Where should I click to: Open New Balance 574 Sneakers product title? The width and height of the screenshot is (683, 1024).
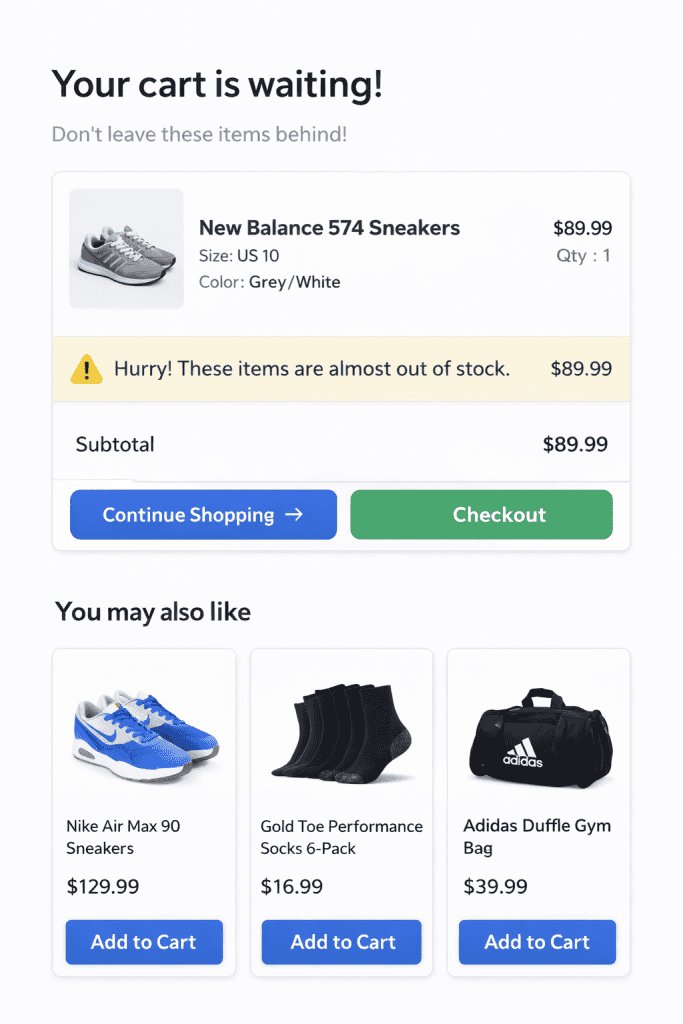pos(329,228)
